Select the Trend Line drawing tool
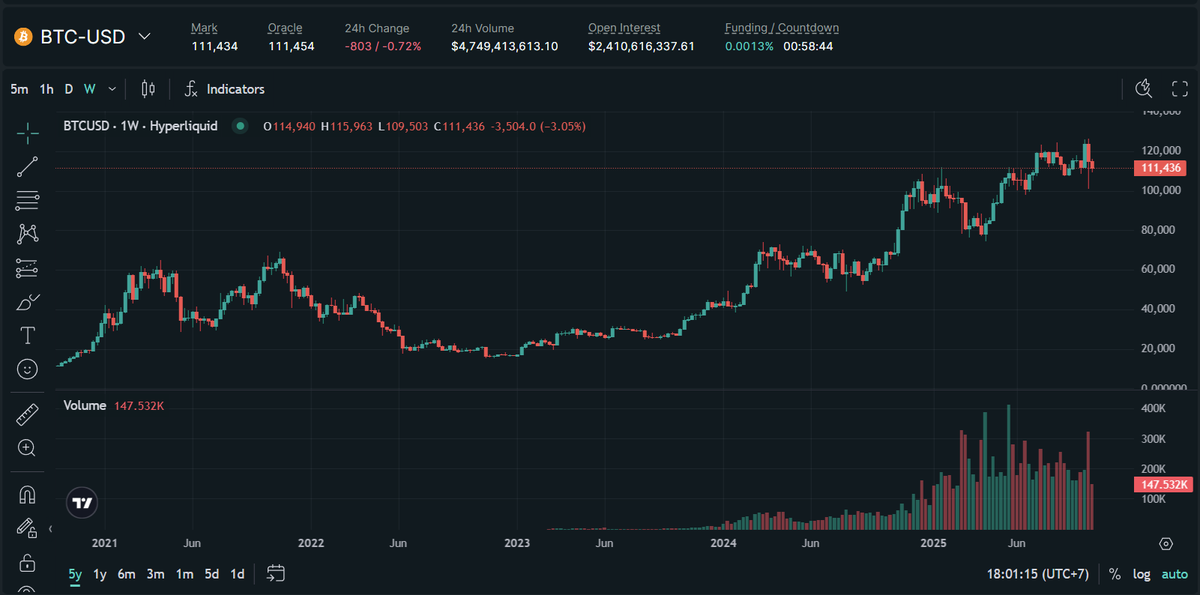Image resolution: width=1200 pixels, height=595 pixels. coord(26,166)
